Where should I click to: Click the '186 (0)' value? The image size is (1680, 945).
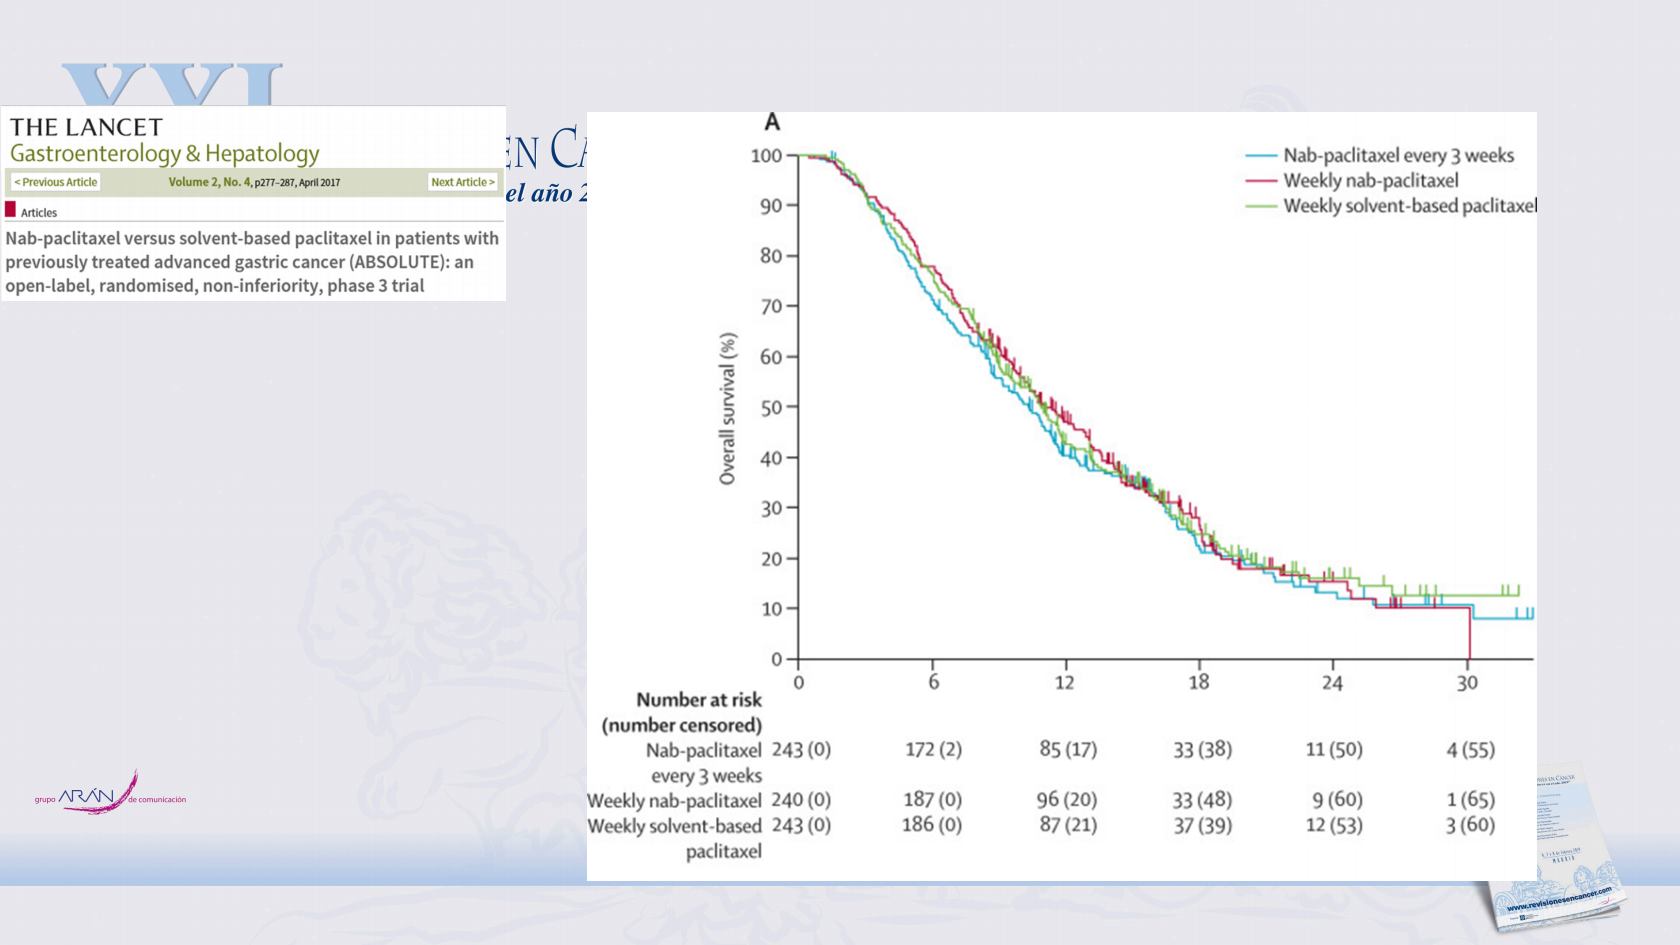click(932, 825)
